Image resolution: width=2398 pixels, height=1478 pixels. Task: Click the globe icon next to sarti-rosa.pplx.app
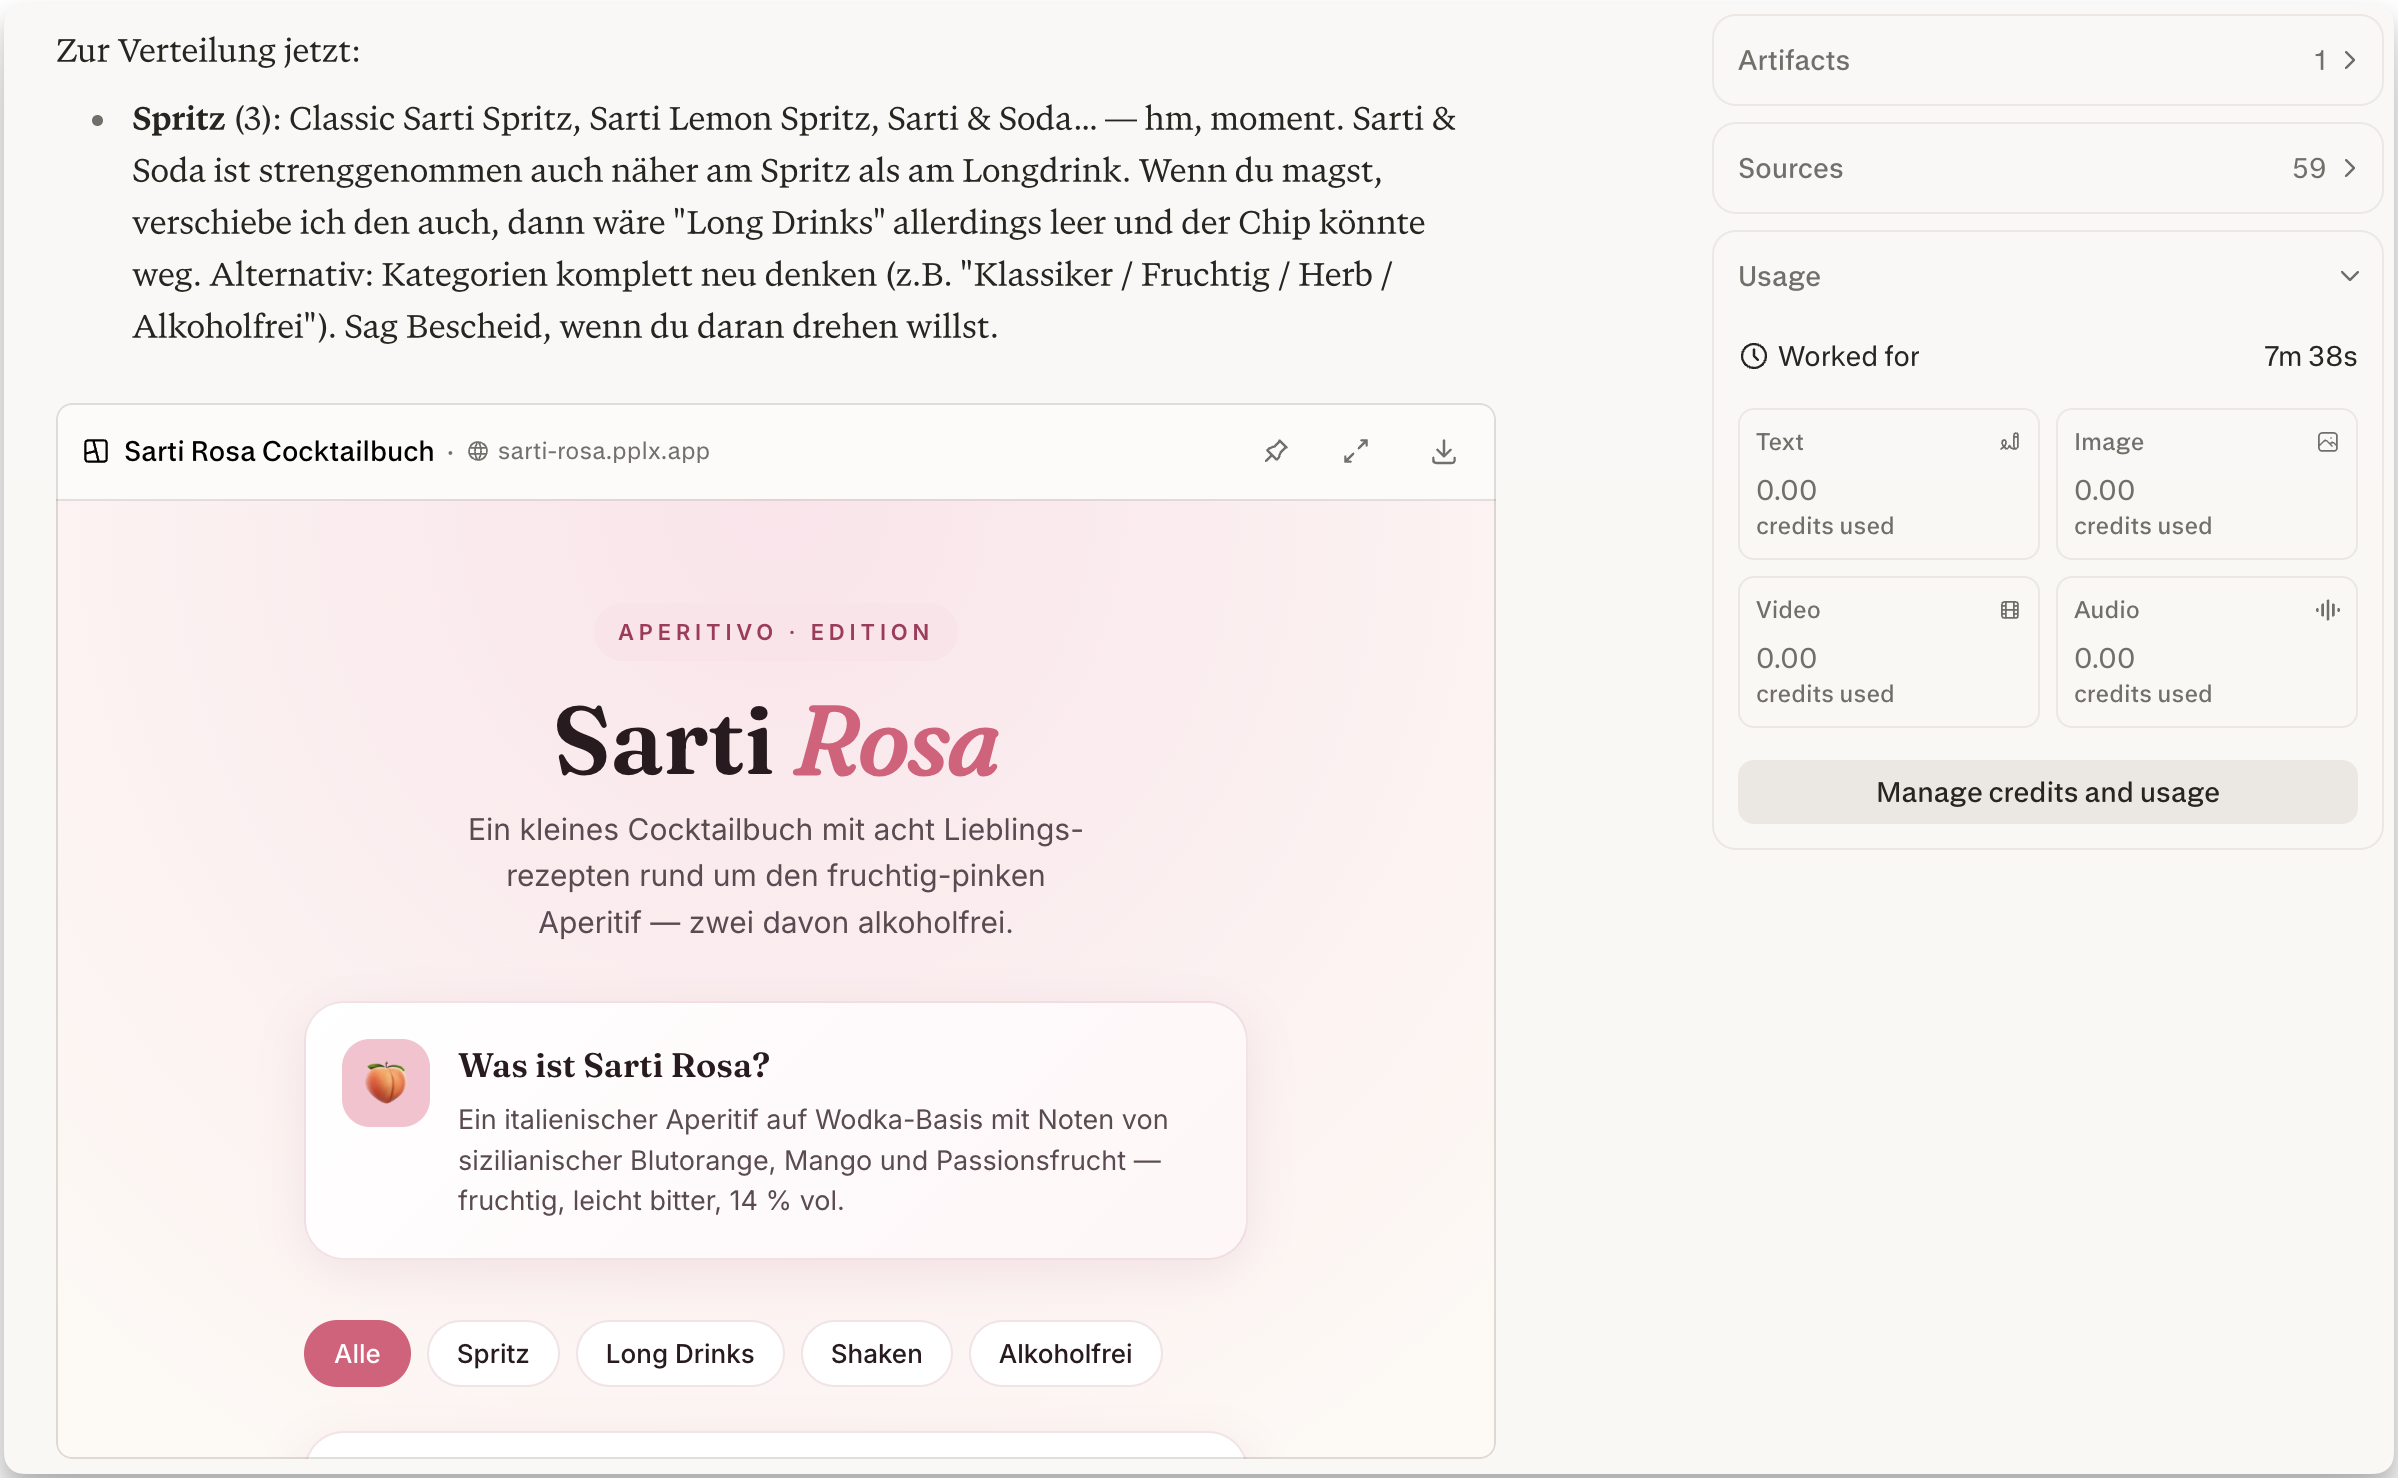click(x=478, y=452)
